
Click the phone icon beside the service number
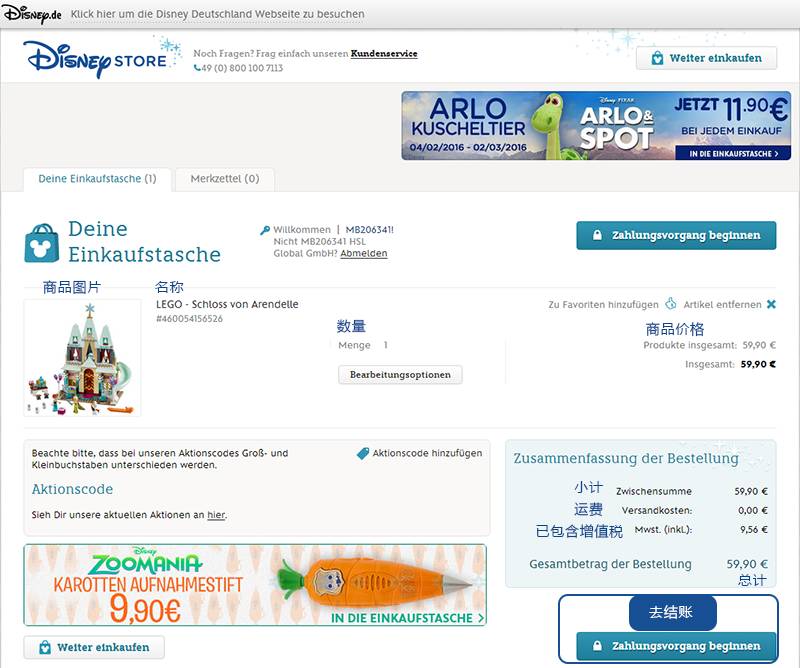pos(197,68)
